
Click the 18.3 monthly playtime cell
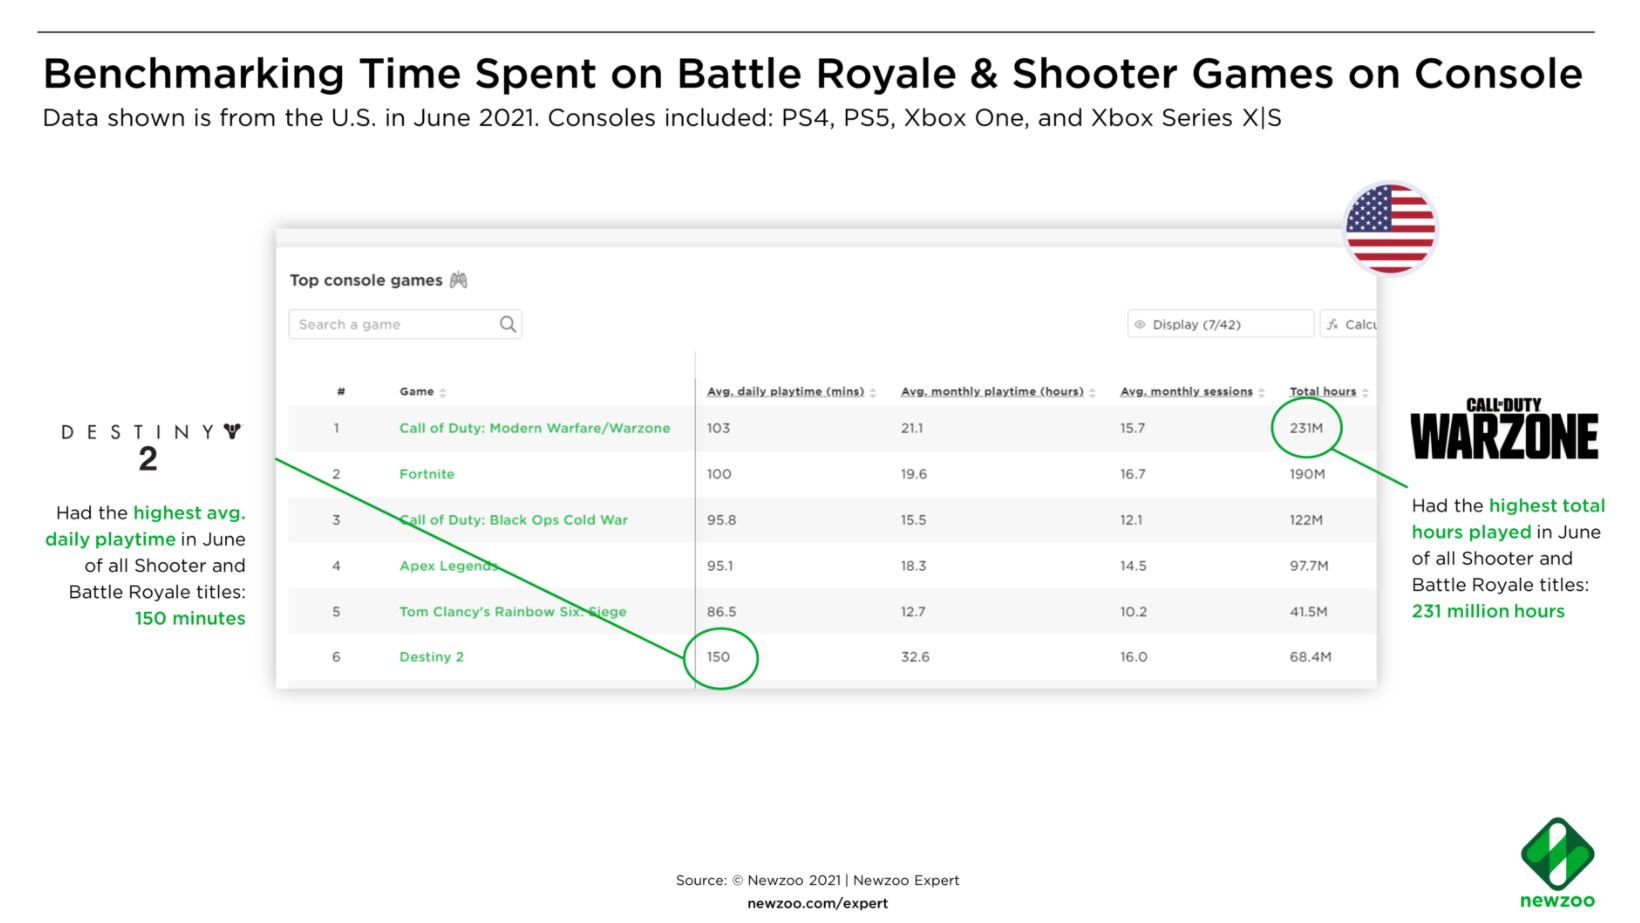tap(913, 566)
